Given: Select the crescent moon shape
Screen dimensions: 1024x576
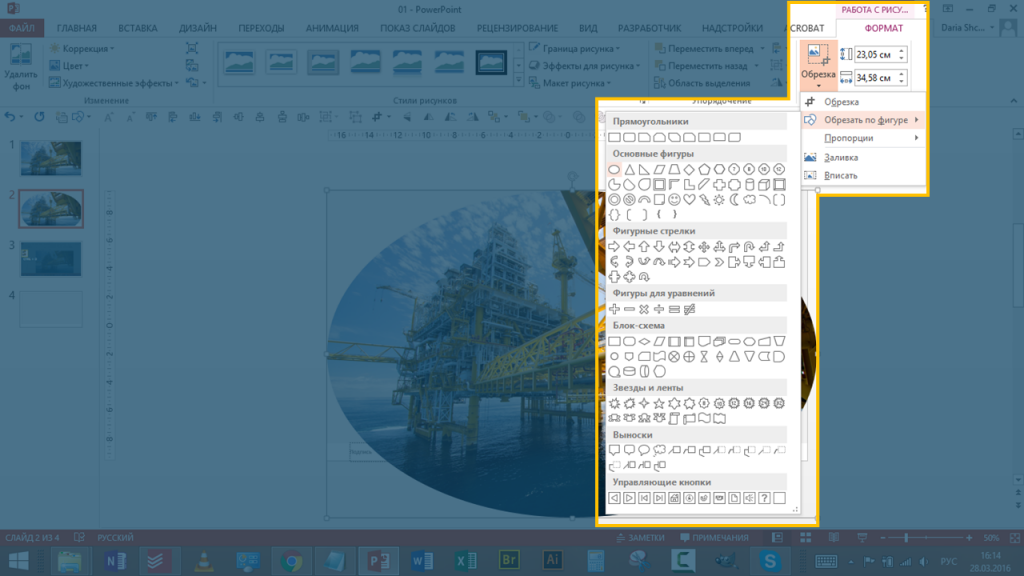Looking at the screenshot, I should point(735,200).
